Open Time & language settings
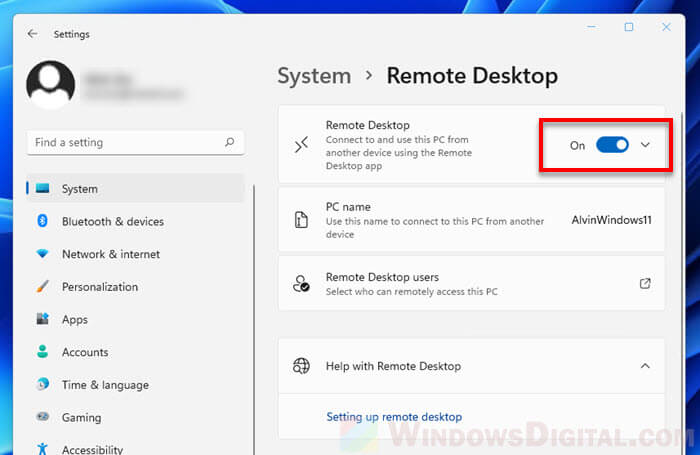The image size is (700, 455). coord(105,385)
